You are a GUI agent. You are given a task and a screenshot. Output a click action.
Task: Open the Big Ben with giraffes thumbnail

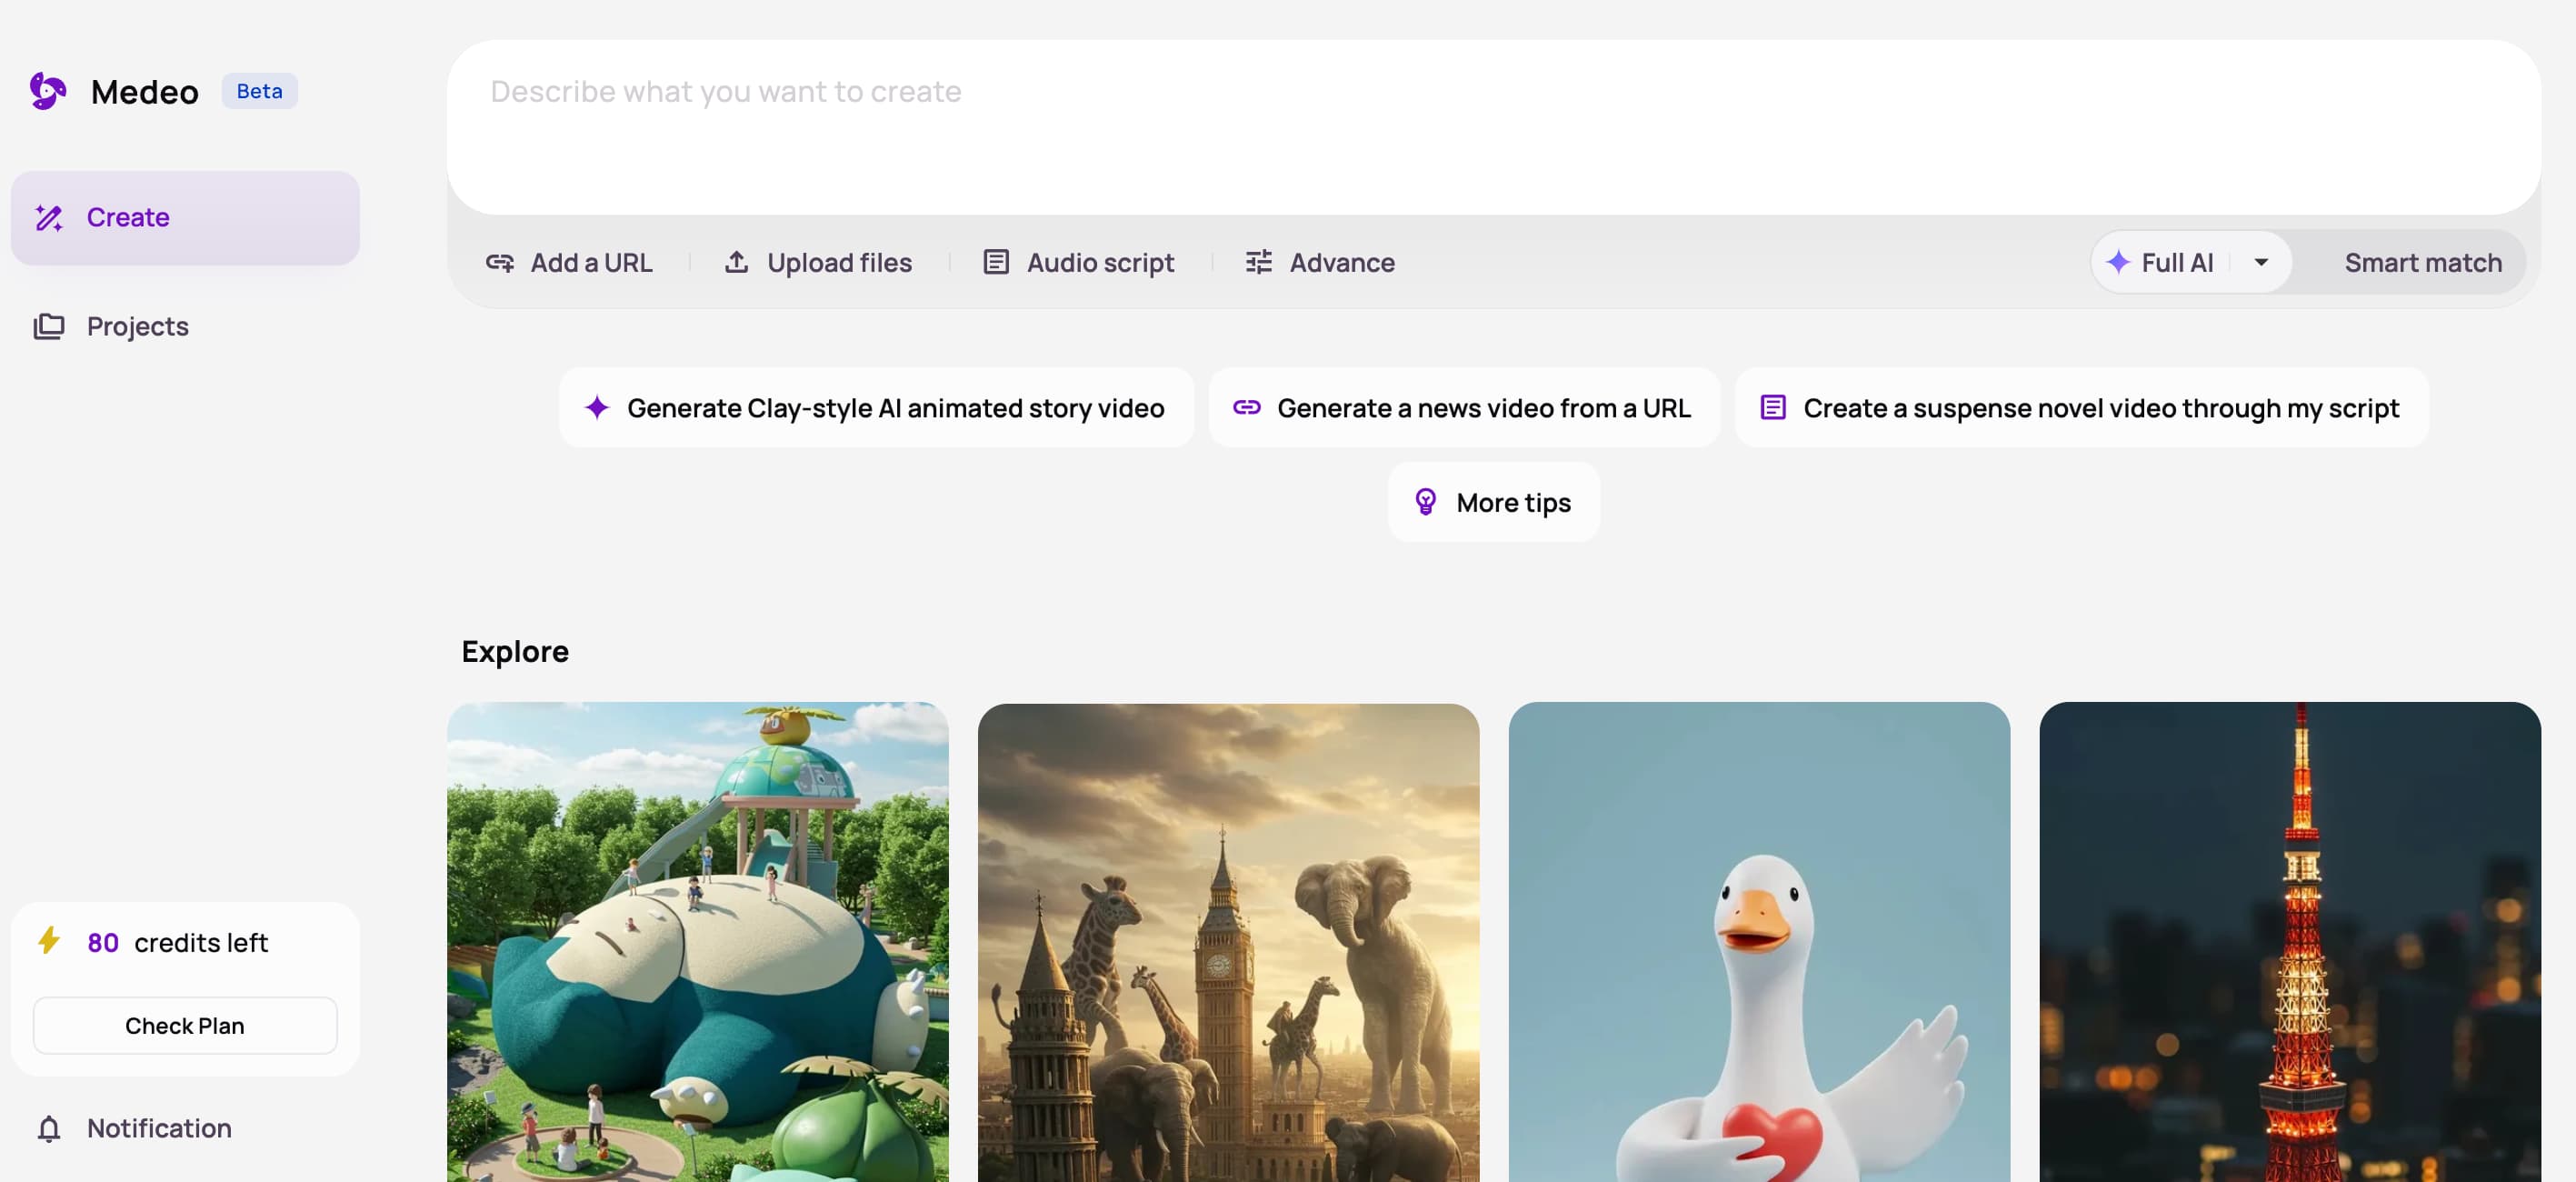point(1228,942)
